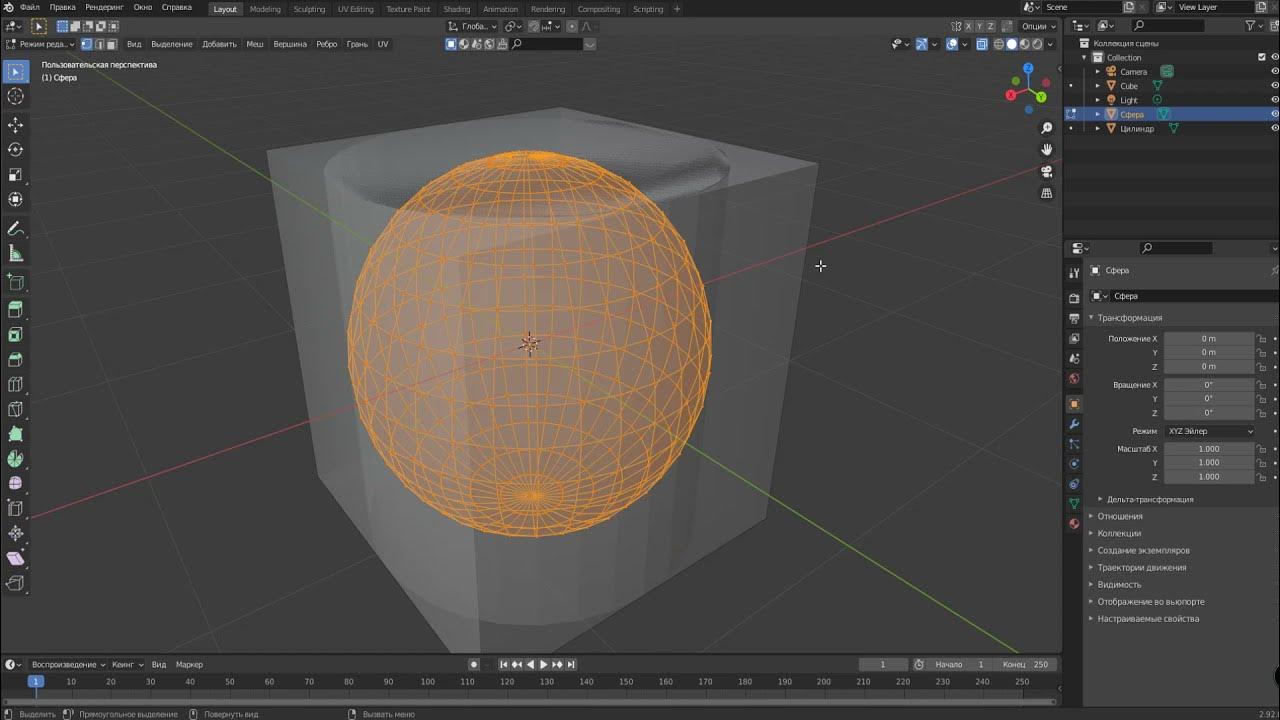Image resolution: width=1280 pixels, height=720 pixels.
Task: Select the Light object in outliner
Action: [x=1129, y=100]
